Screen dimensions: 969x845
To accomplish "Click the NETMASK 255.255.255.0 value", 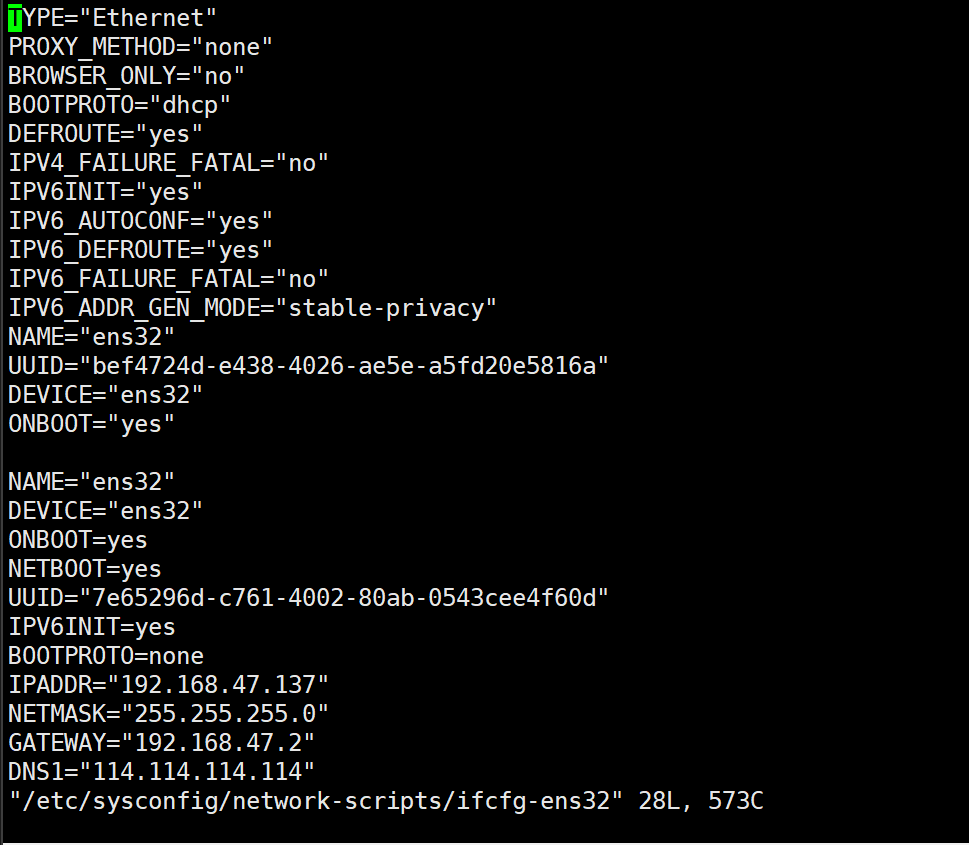I will (225, 714).
